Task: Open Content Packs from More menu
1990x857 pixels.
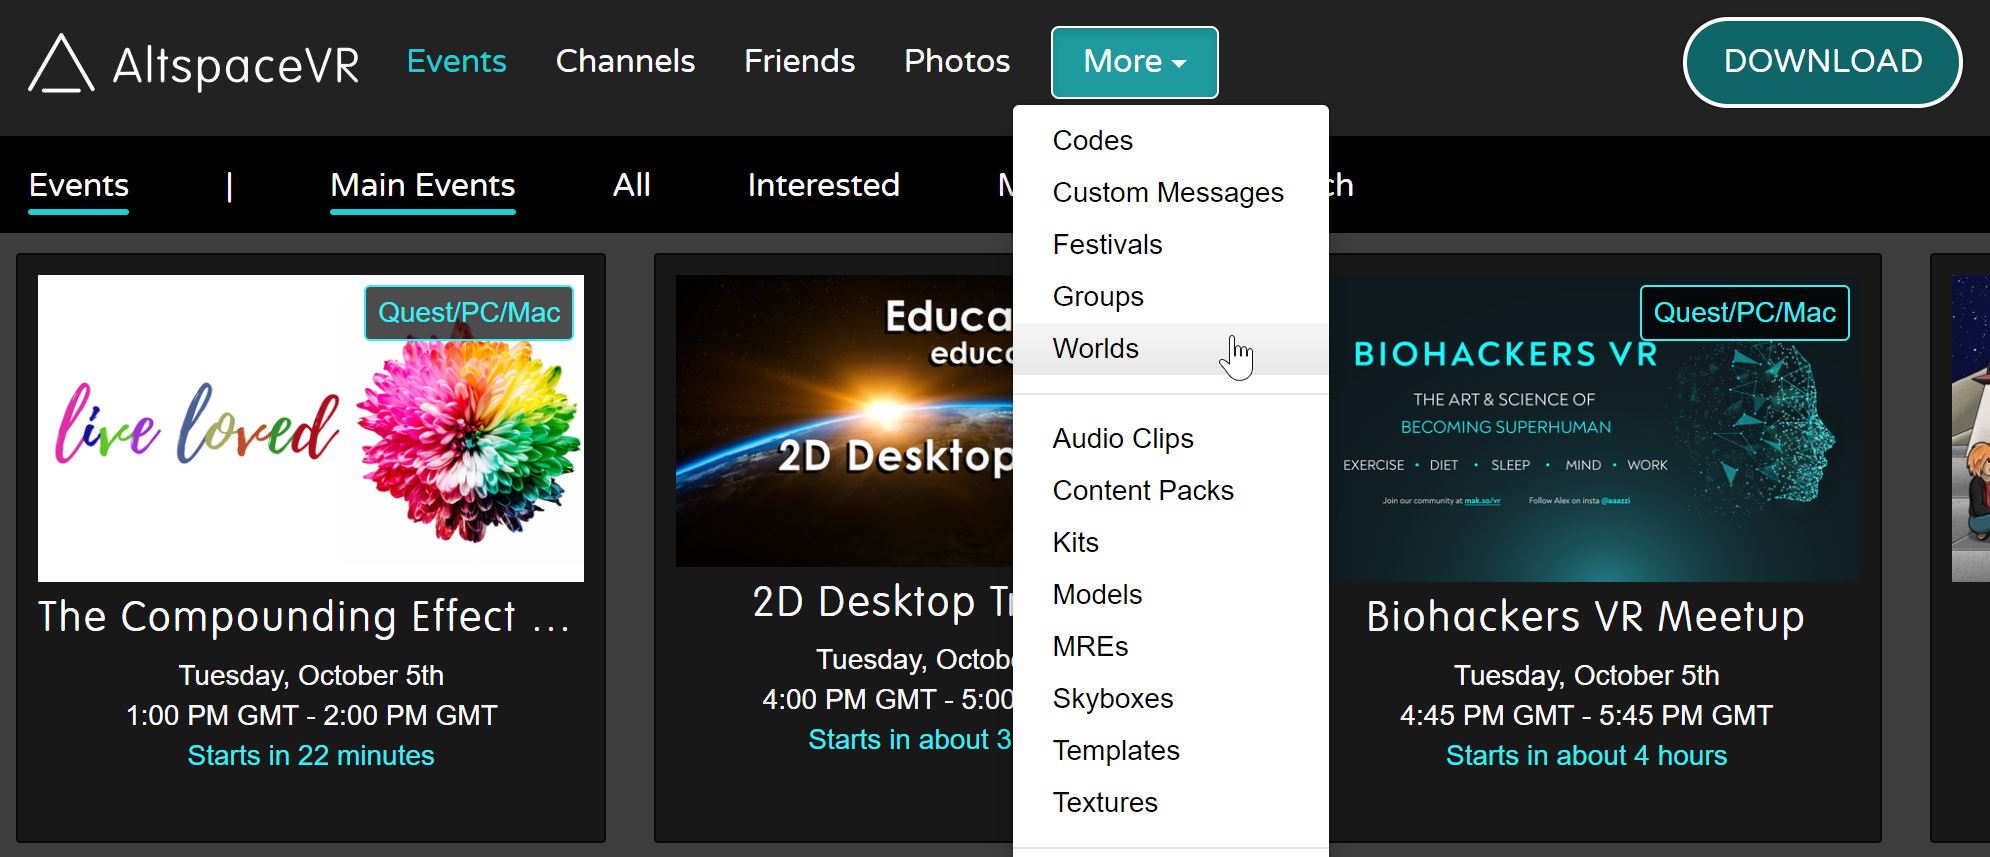Action: (x=1142, y=491)
